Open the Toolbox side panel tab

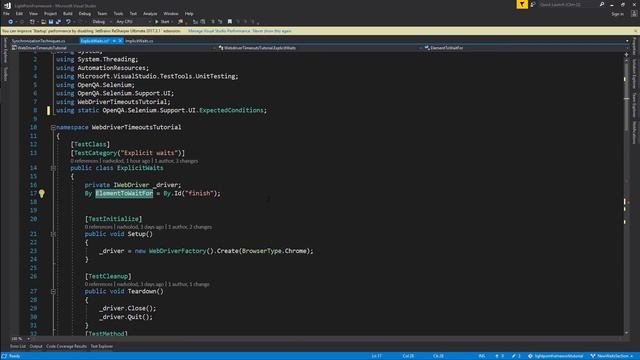point(5,73)
